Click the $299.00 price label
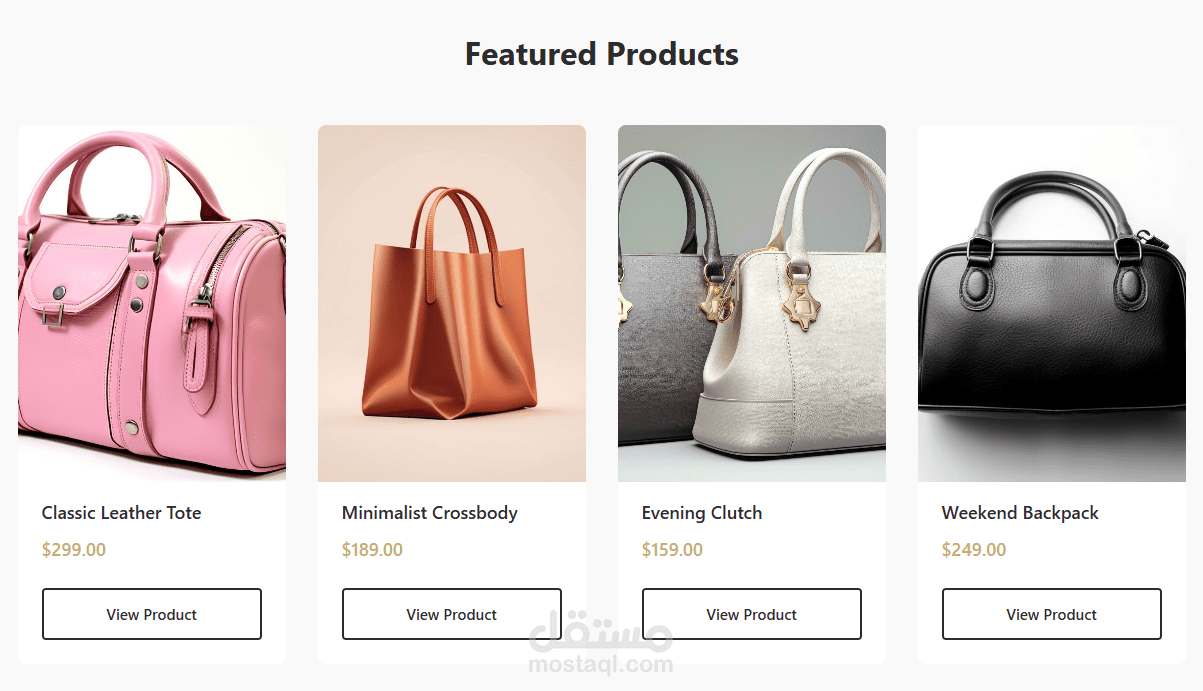 point(74,550)
